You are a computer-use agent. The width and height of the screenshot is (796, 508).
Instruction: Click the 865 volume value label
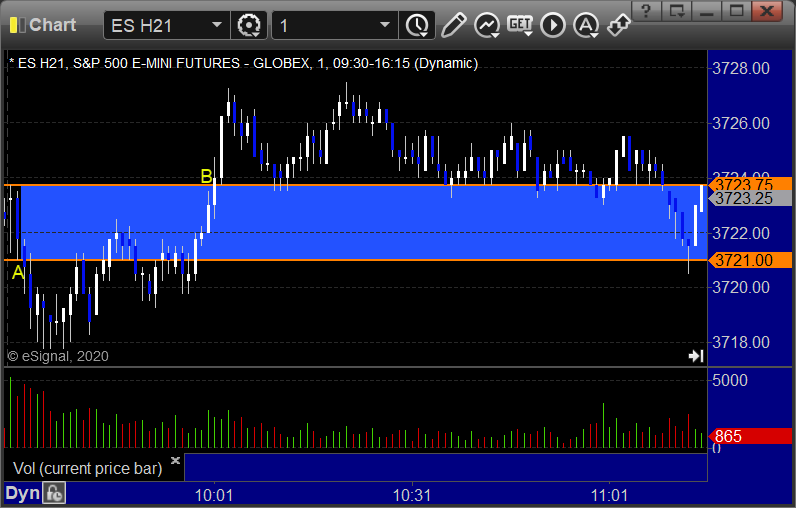pyautogui.click(x=750, y=436)
